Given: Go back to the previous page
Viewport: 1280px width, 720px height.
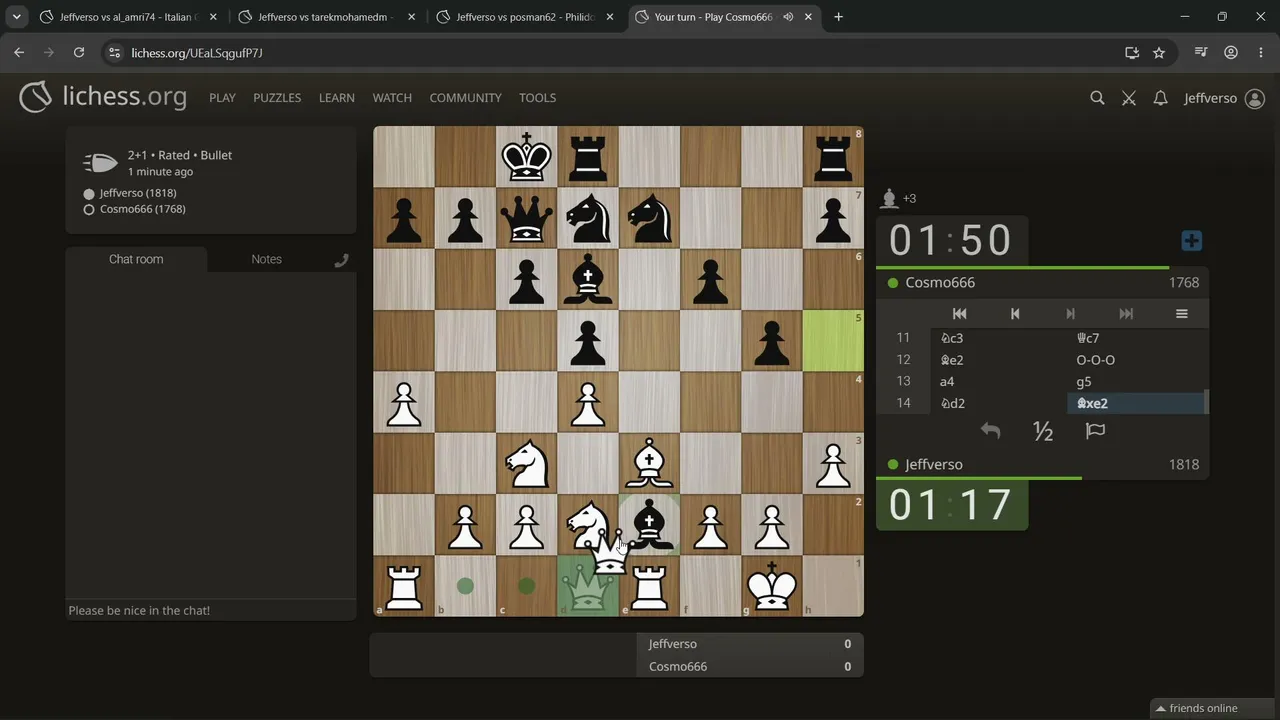Looking at the screenshot, I should (19, 53).
